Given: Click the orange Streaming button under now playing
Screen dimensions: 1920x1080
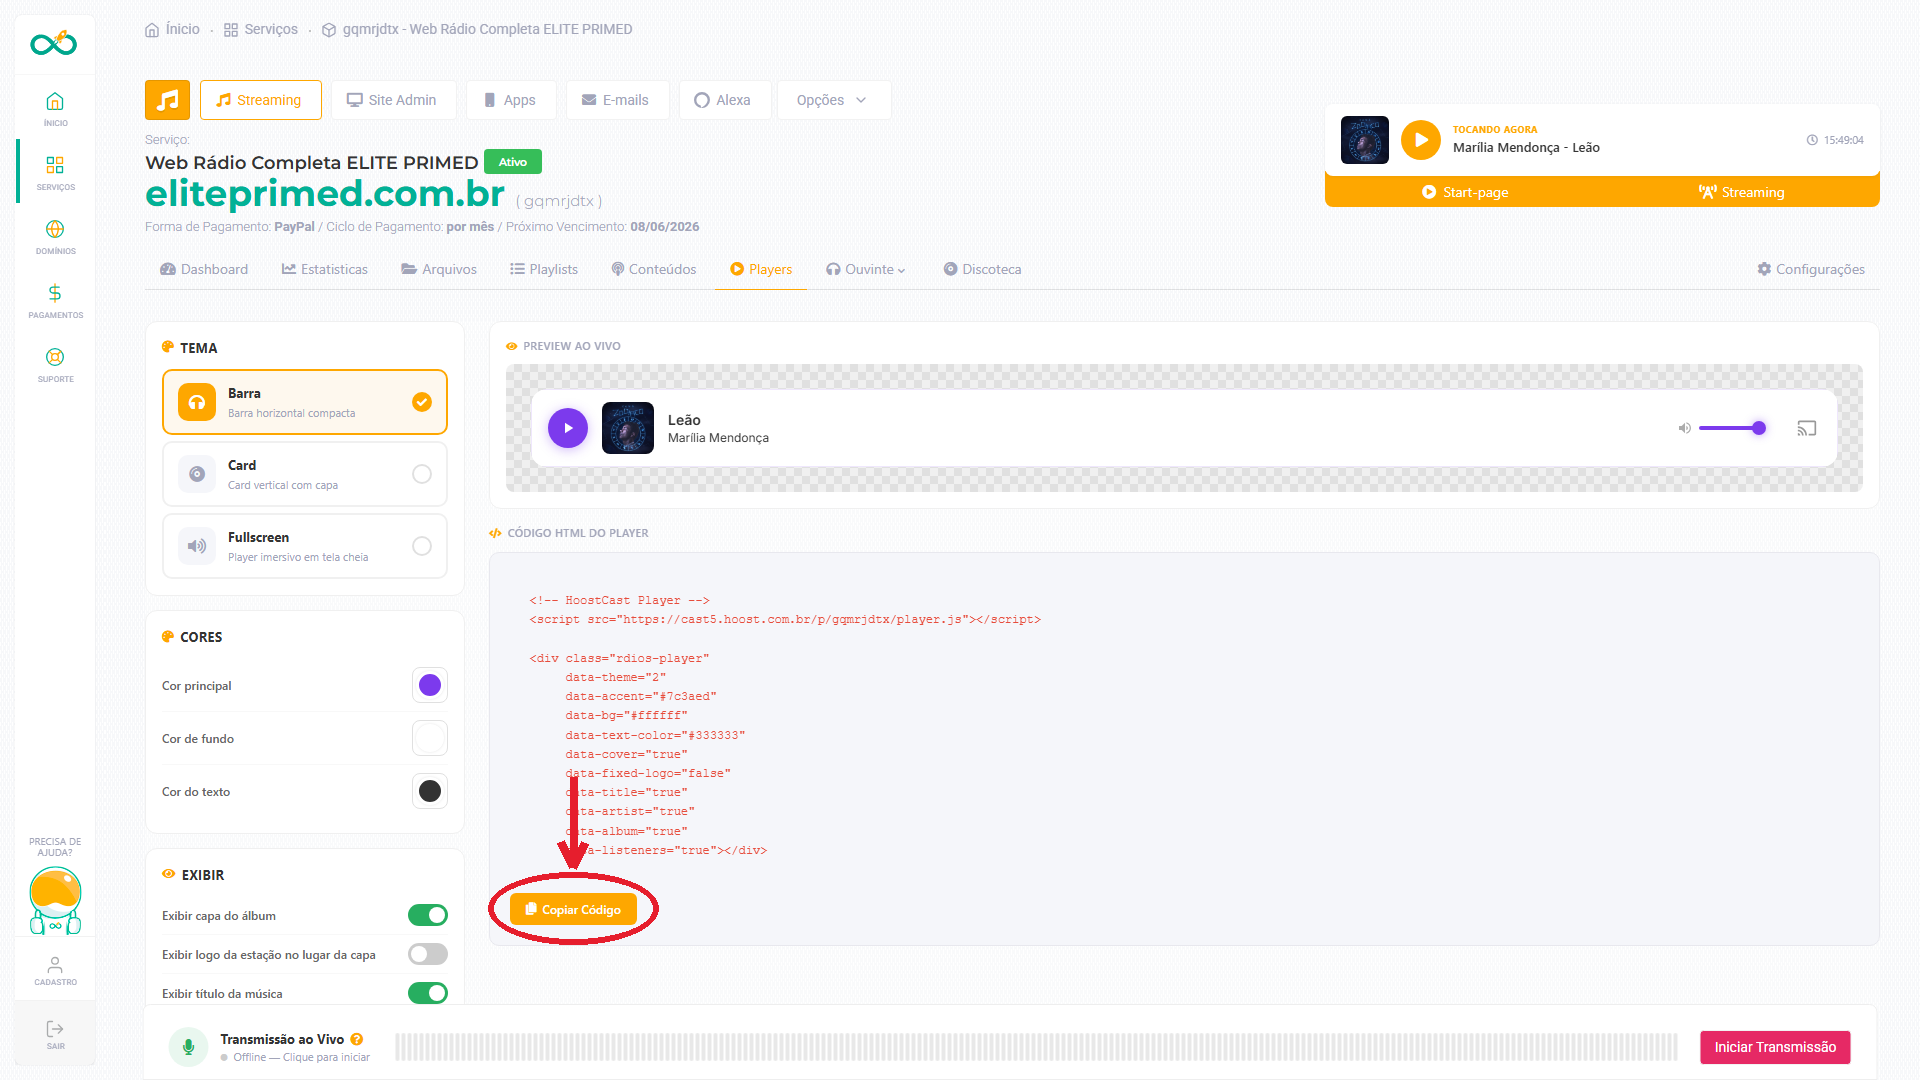Looking at the screenshot, I should pyautogui.click(x=1741, y=192).
